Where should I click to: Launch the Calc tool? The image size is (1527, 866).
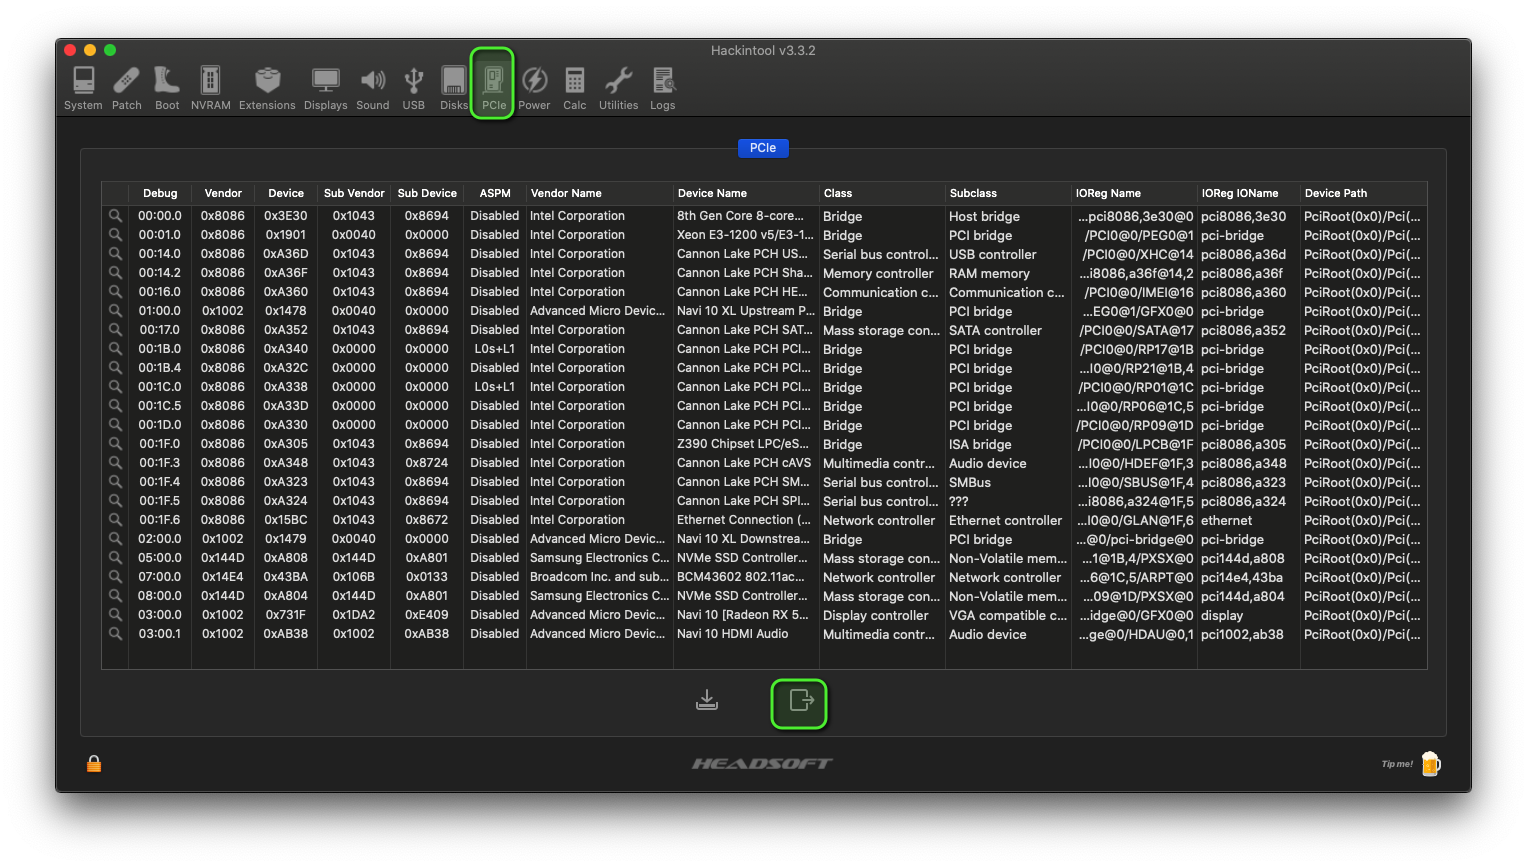click(x=575, y=87)
